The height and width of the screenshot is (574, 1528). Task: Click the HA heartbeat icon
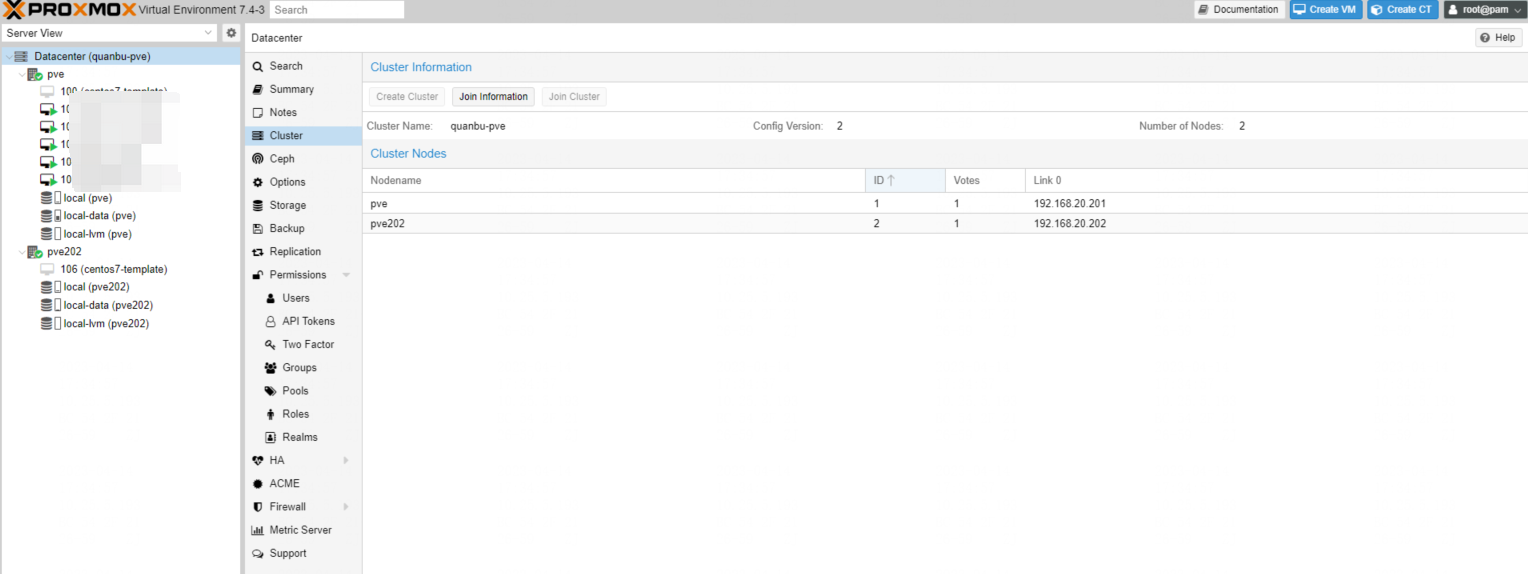tap(258, 461)
